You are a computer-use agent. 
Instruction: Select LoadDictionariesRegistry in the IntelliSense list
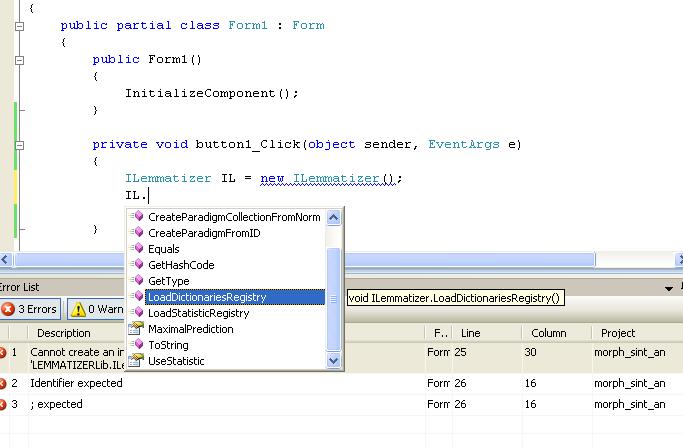[206, 297]
